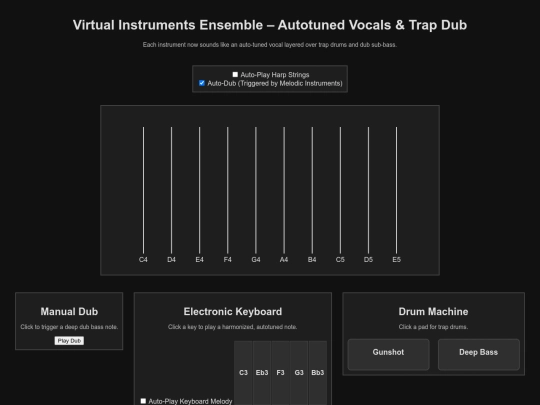Hit the Deep Bass drum pad
The height and width of the screenshot is (405, 540).
click(479, 354)
